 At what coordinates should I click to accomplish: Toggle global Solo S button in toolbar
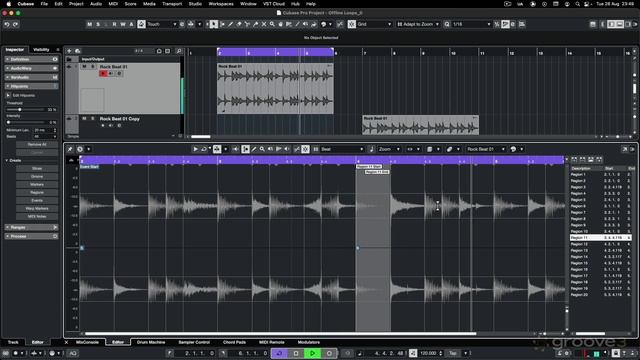click(x=98, y=24)
